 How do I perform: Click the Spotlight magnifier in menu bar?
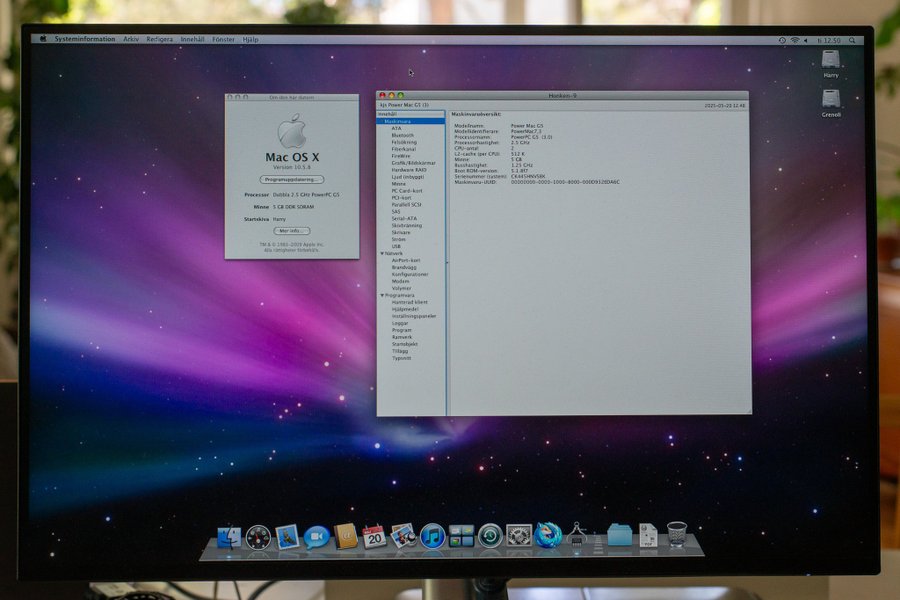click(852, 40)
